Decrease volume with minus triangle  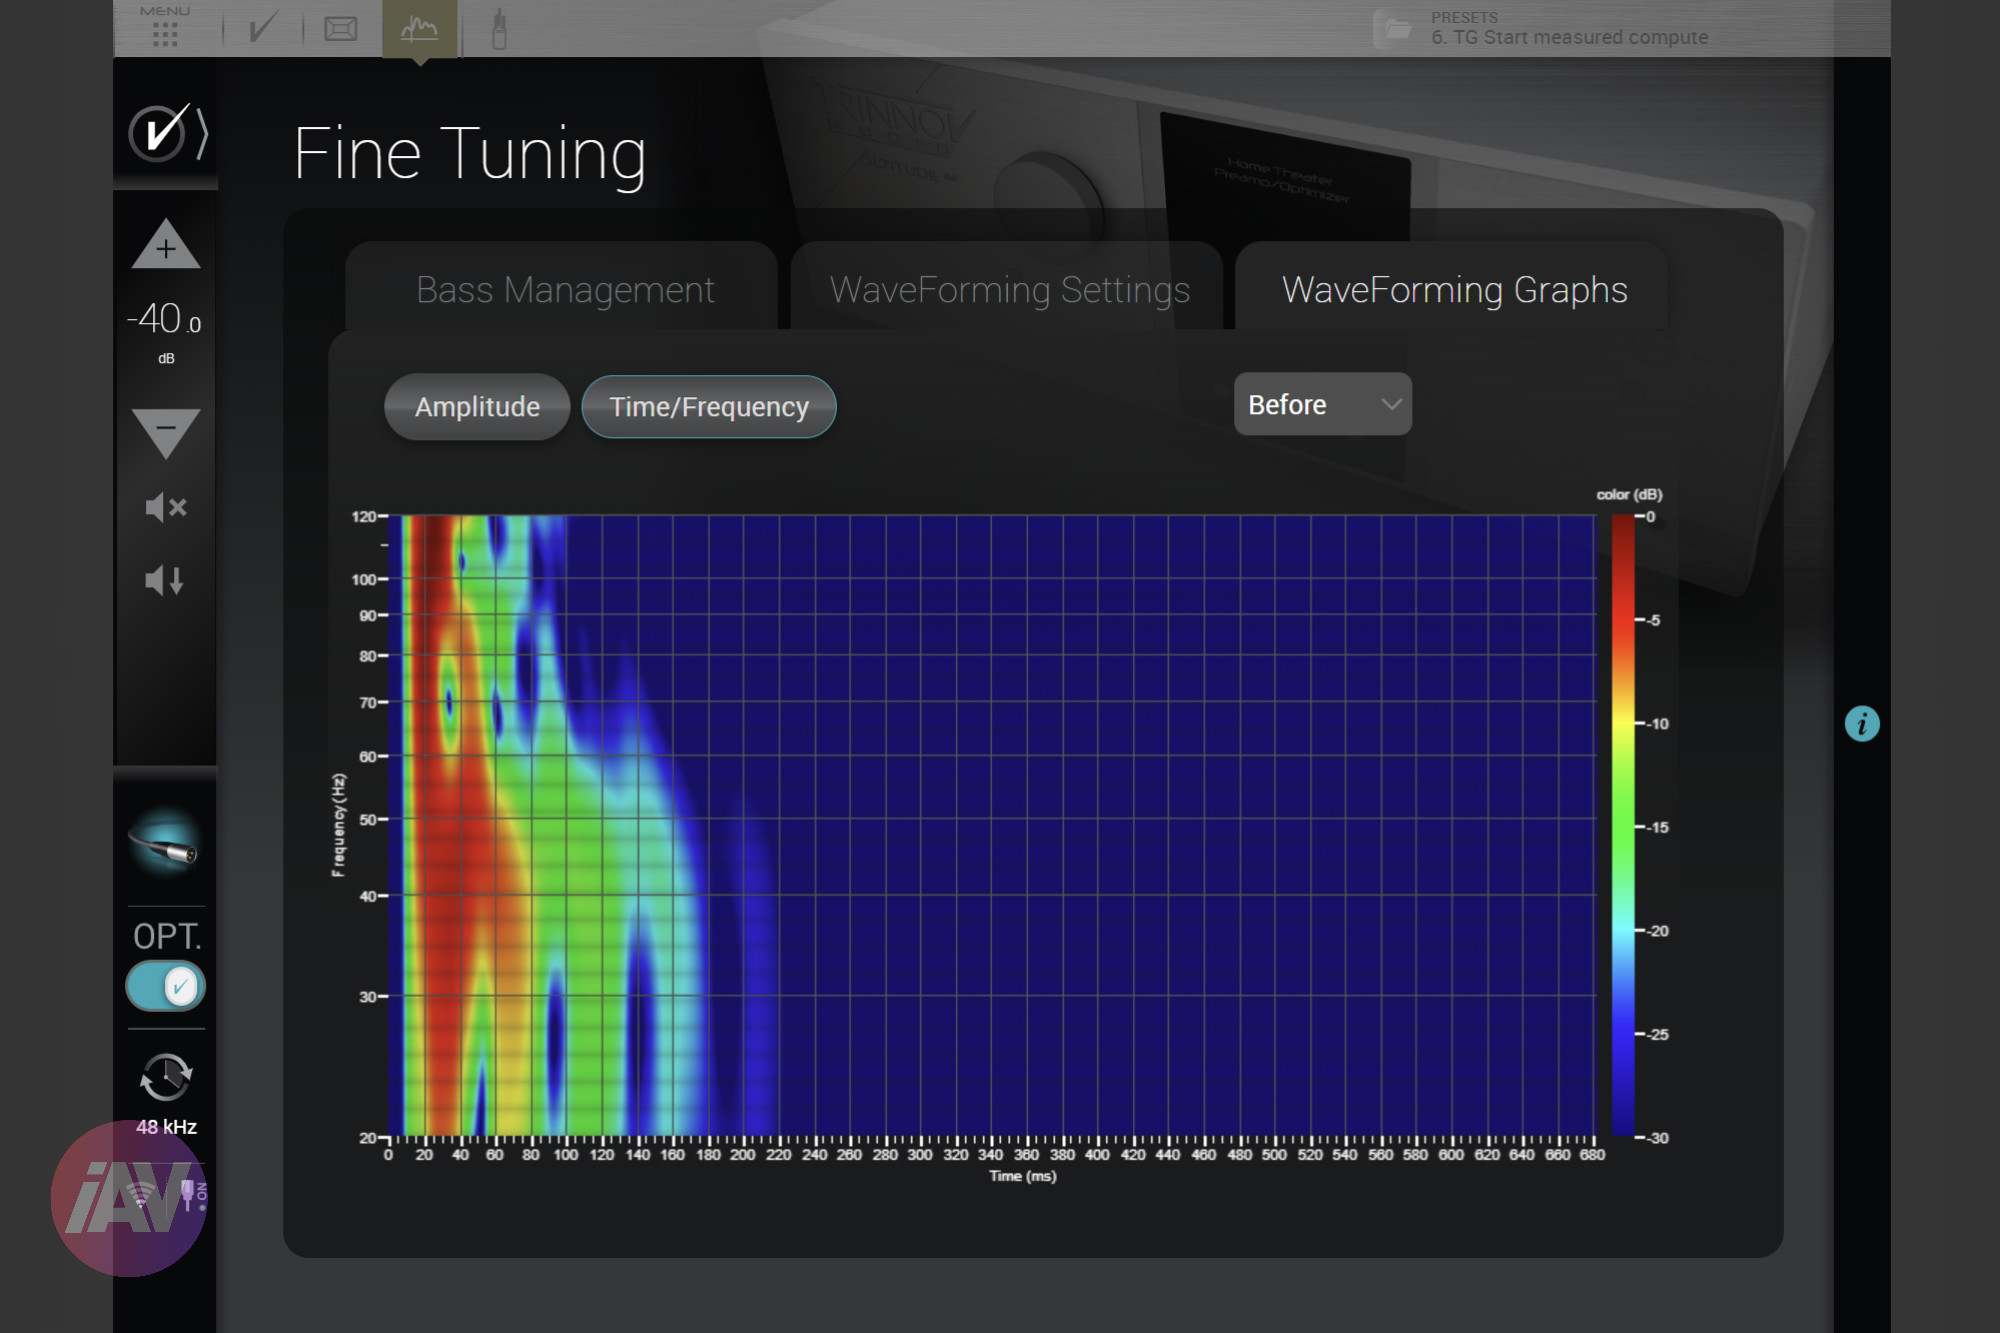pyautogui.click(x=166, y=432)
